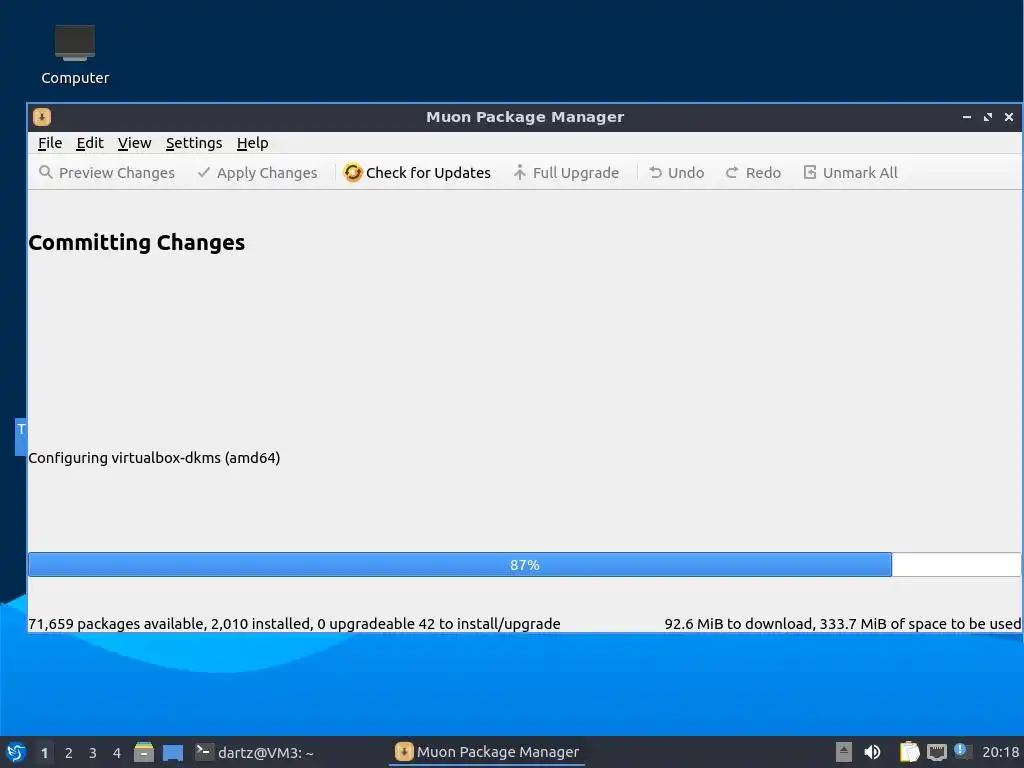Image resolution: width=1024 pixels, height=768 pixels.
Task: Click the 92.6 MiB to download text
Action: coord(842,624)
